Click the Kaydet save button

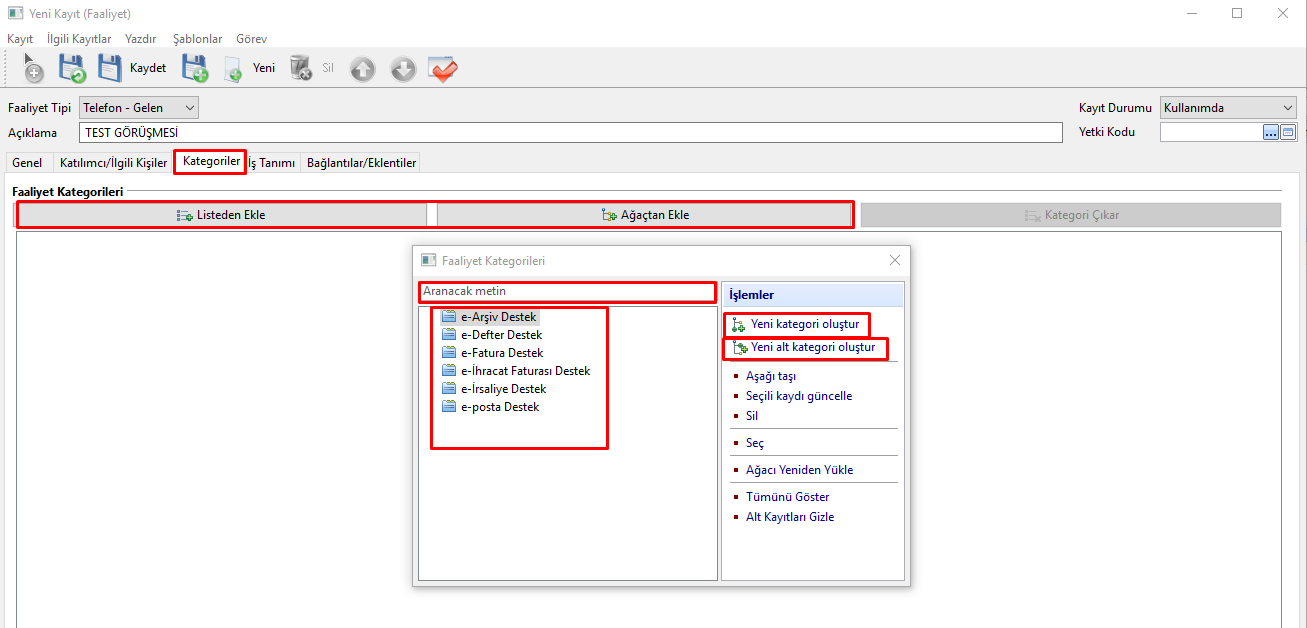[x=132, y=69]
